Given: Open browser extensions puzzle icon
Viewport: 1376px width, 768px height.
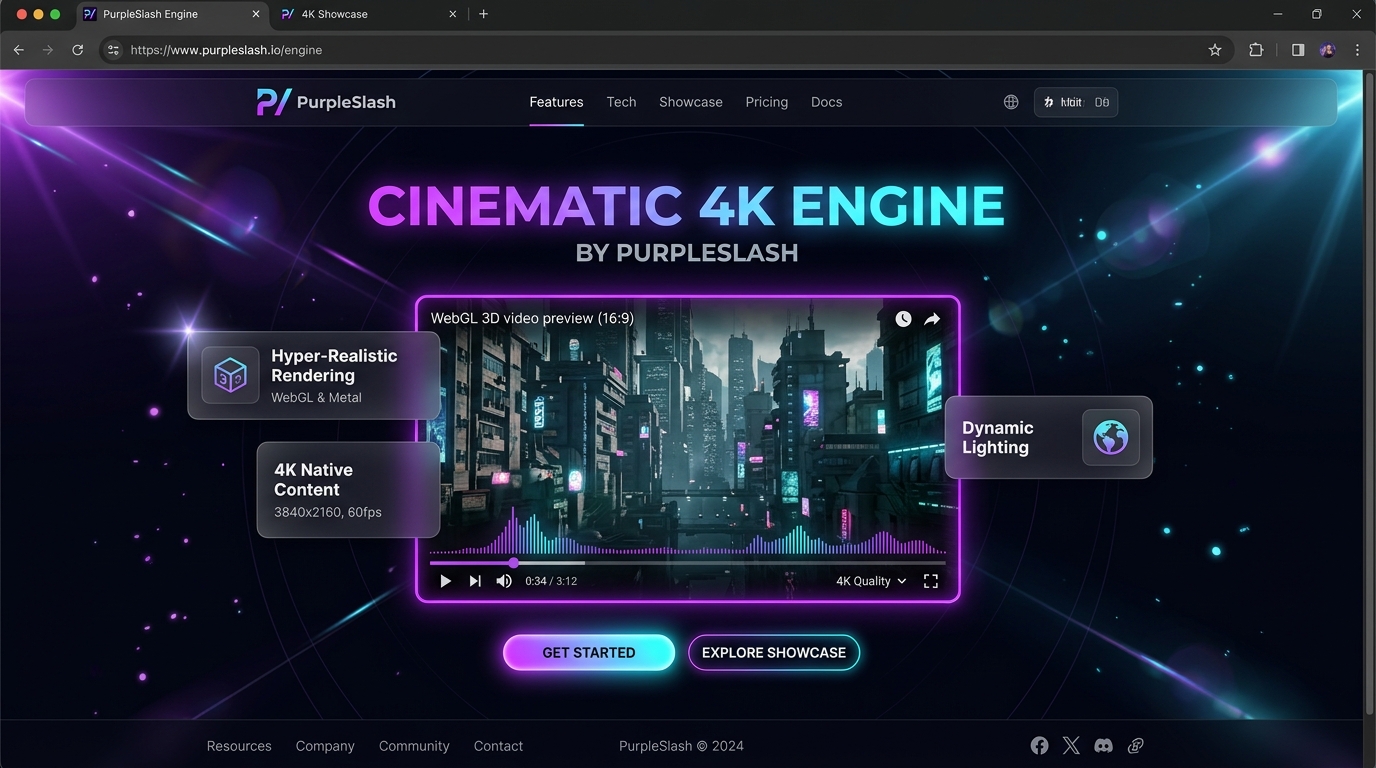Looking at the screenshot, I should pyautogui.click(x=1256, y=50).
